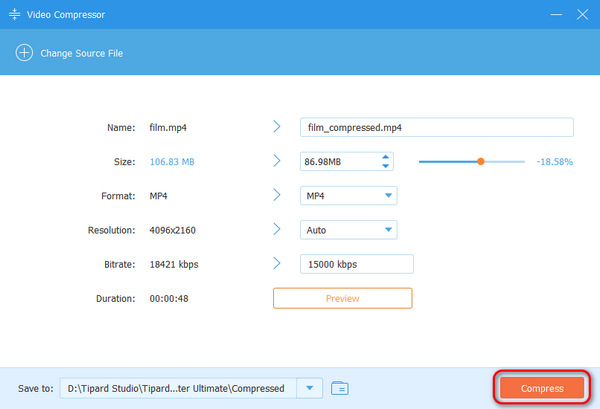Viewport: 600px width, 409px height.
Task: Click the original size 106.83 MB text
Action: [x=172, y=162]
